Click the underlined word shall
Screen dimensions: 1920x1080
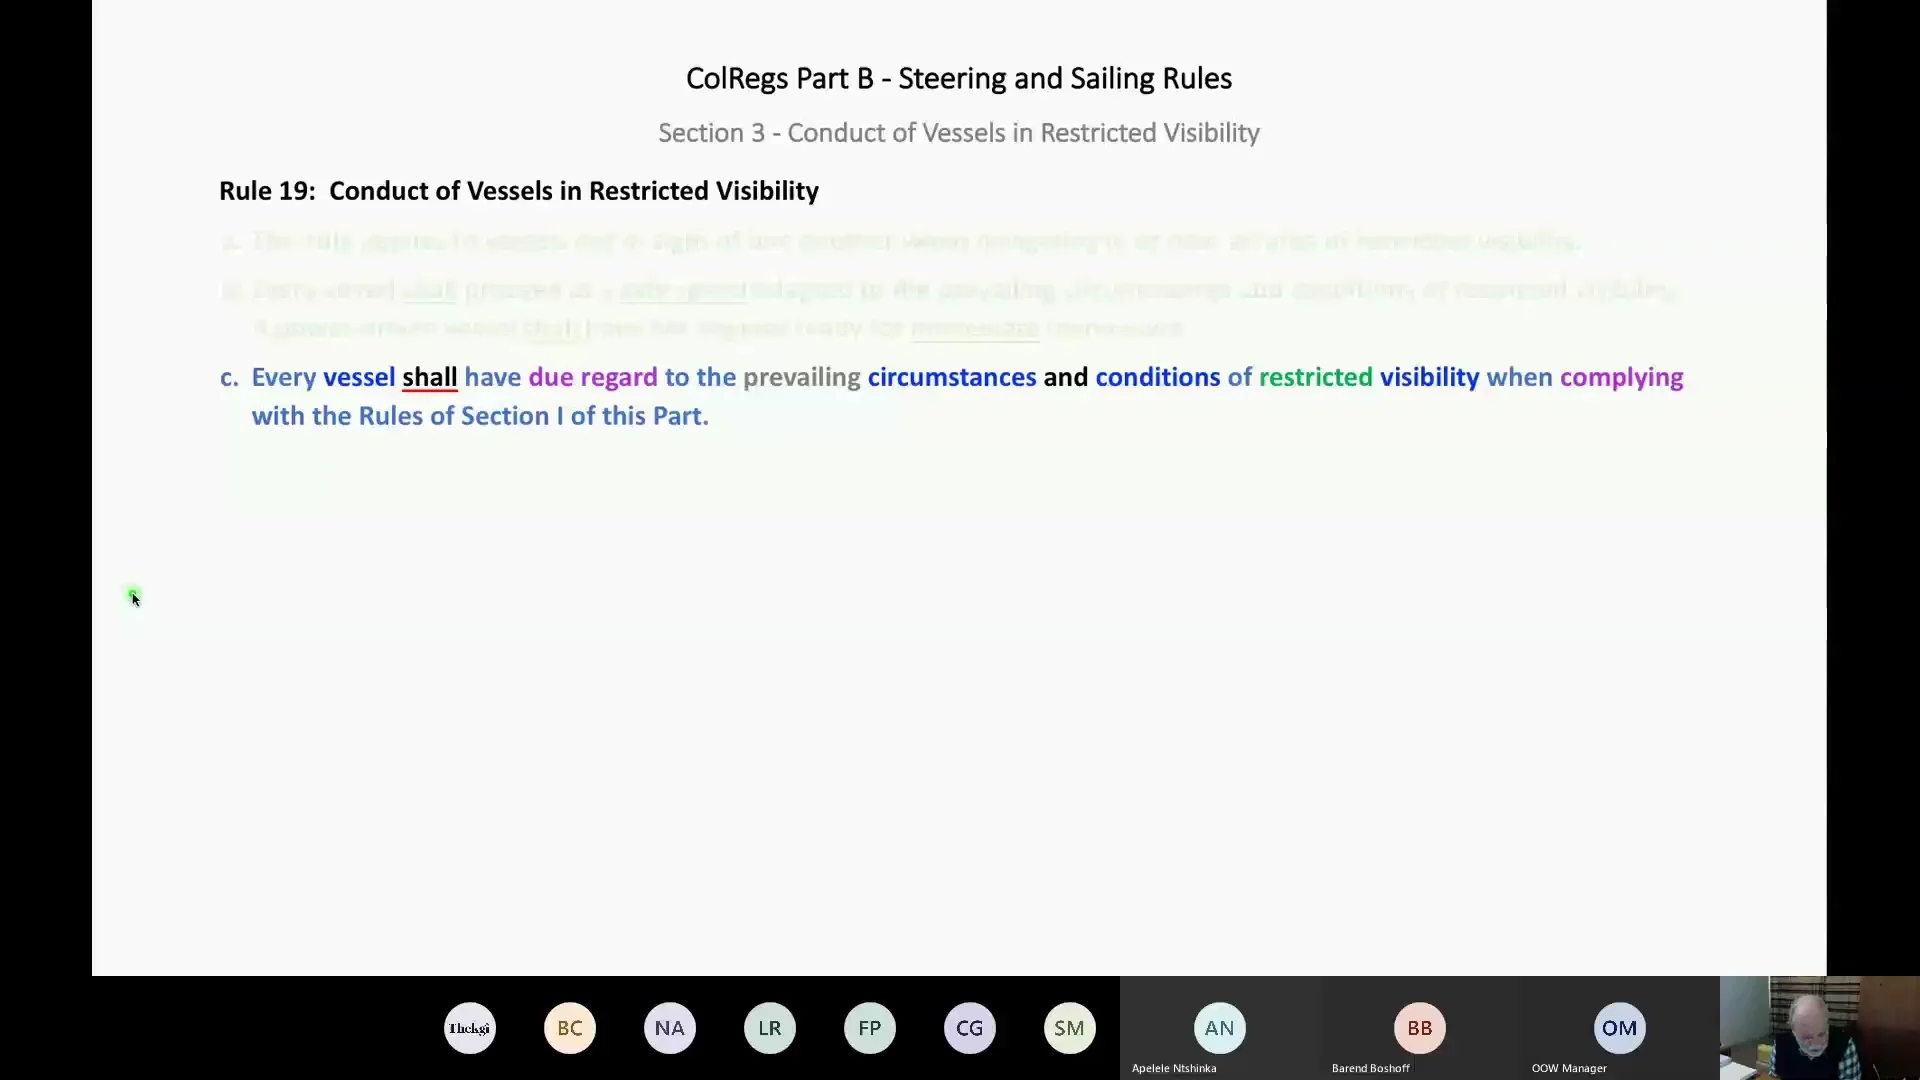[430, 378]
